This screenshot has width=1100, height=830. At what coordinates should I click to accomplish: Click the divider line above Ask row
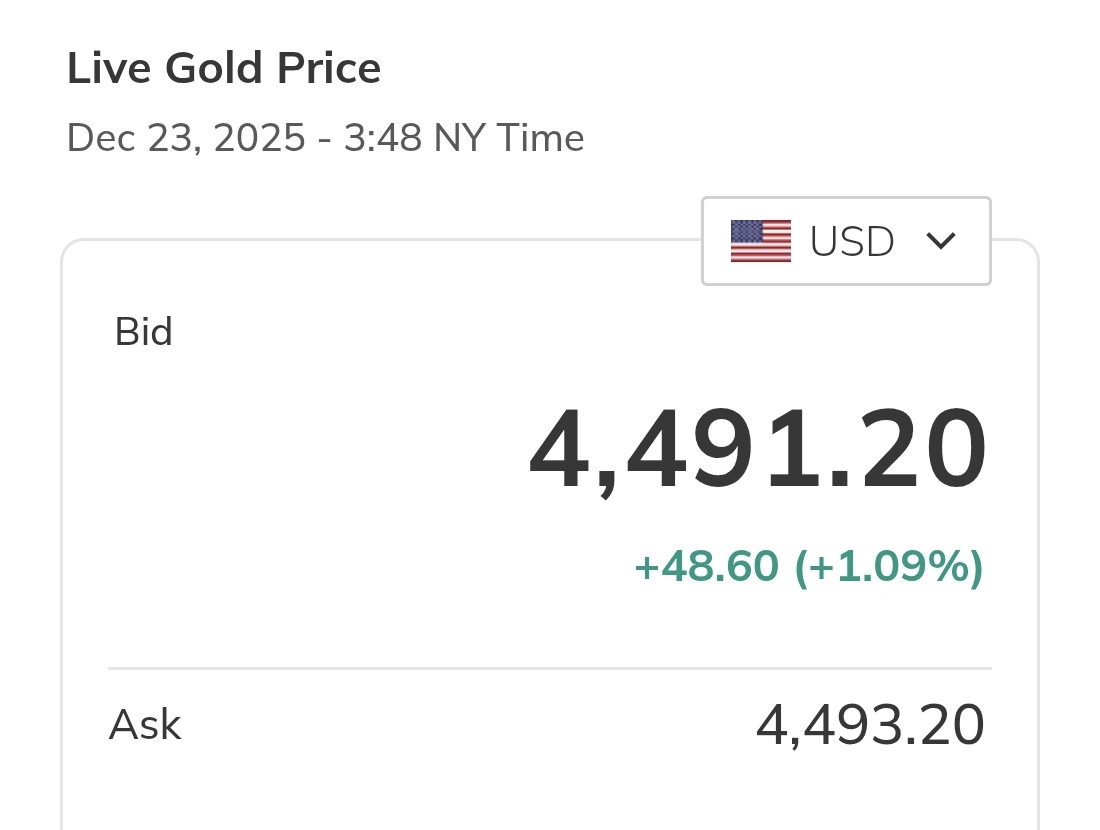pos(550,668)
